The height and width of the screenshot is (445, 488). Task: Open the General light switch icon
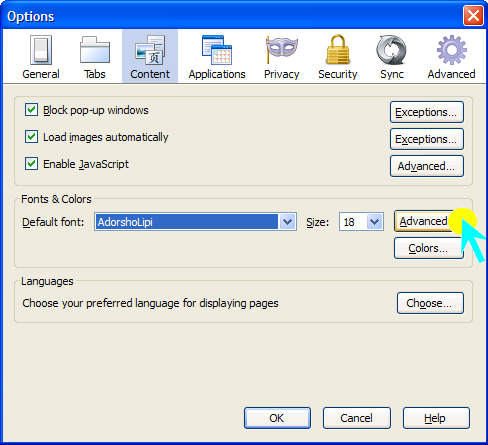point(41,50)
